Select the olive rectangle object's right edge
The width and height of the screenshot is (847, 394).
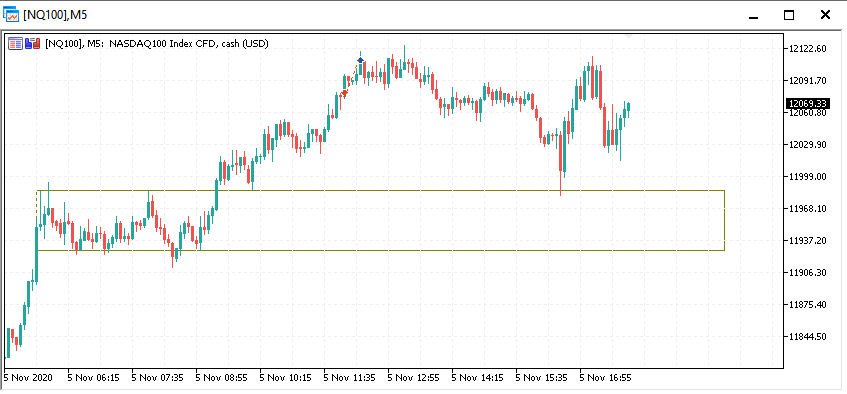724,220
